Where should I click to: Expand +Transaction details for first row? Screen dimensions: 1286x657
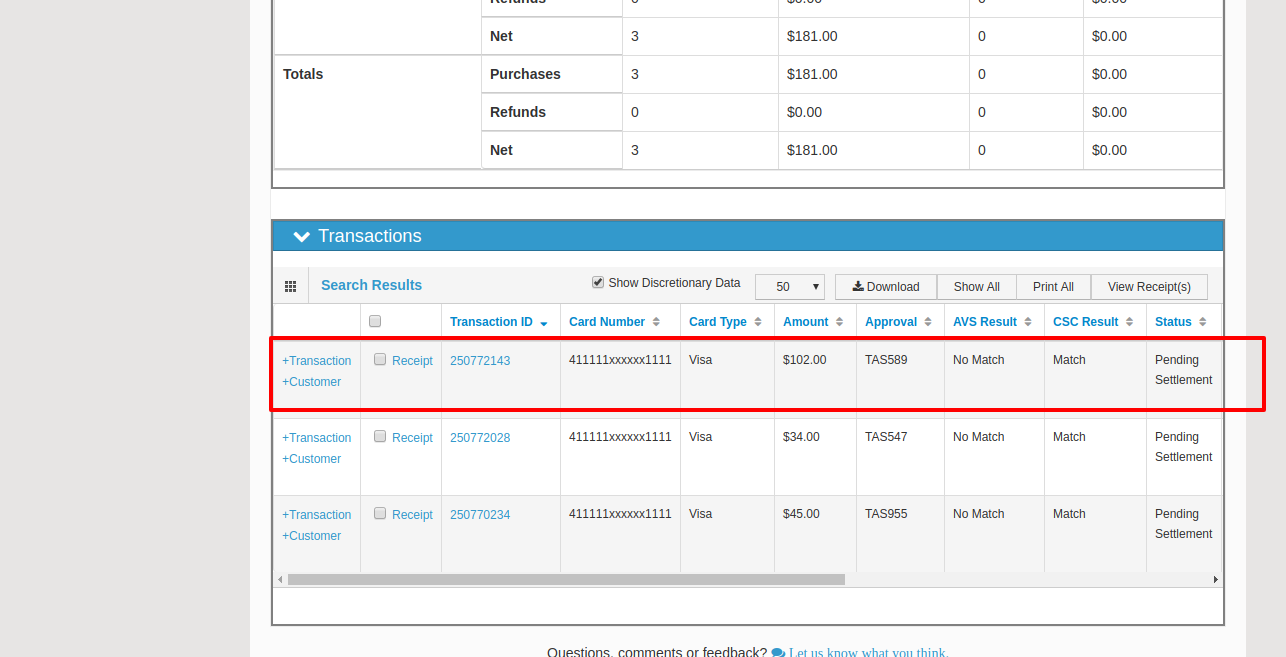pyautogui.click(x=317, y=361)
